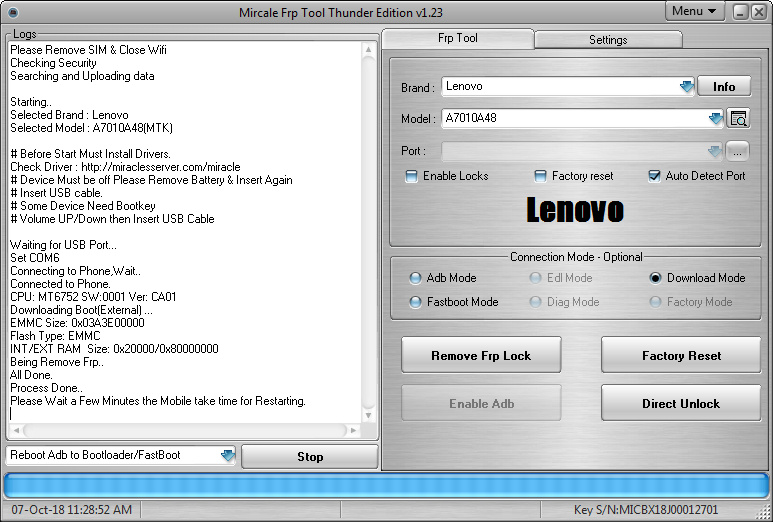
Task: Open the Menu dropdown in title bar
Action: pos(695,11)
